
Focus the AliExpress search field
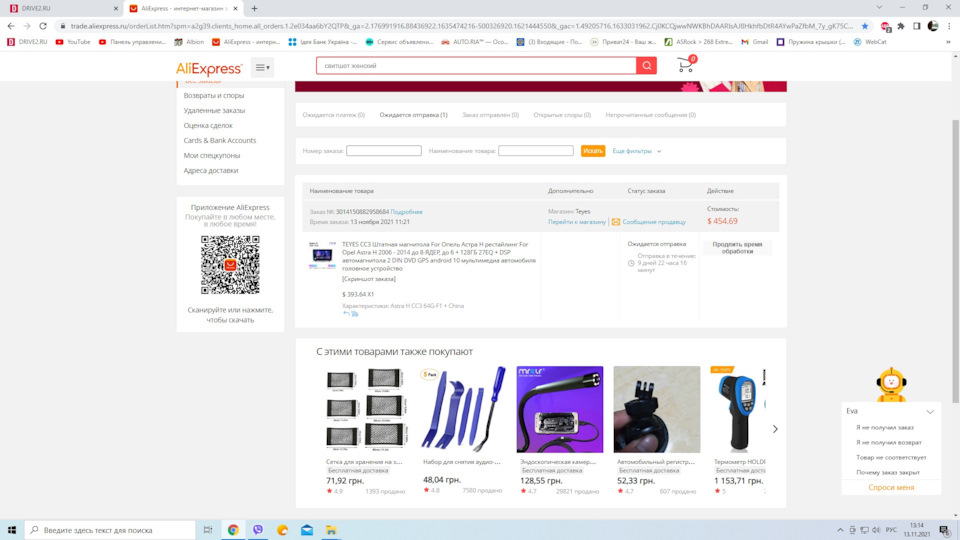(476, 66)
